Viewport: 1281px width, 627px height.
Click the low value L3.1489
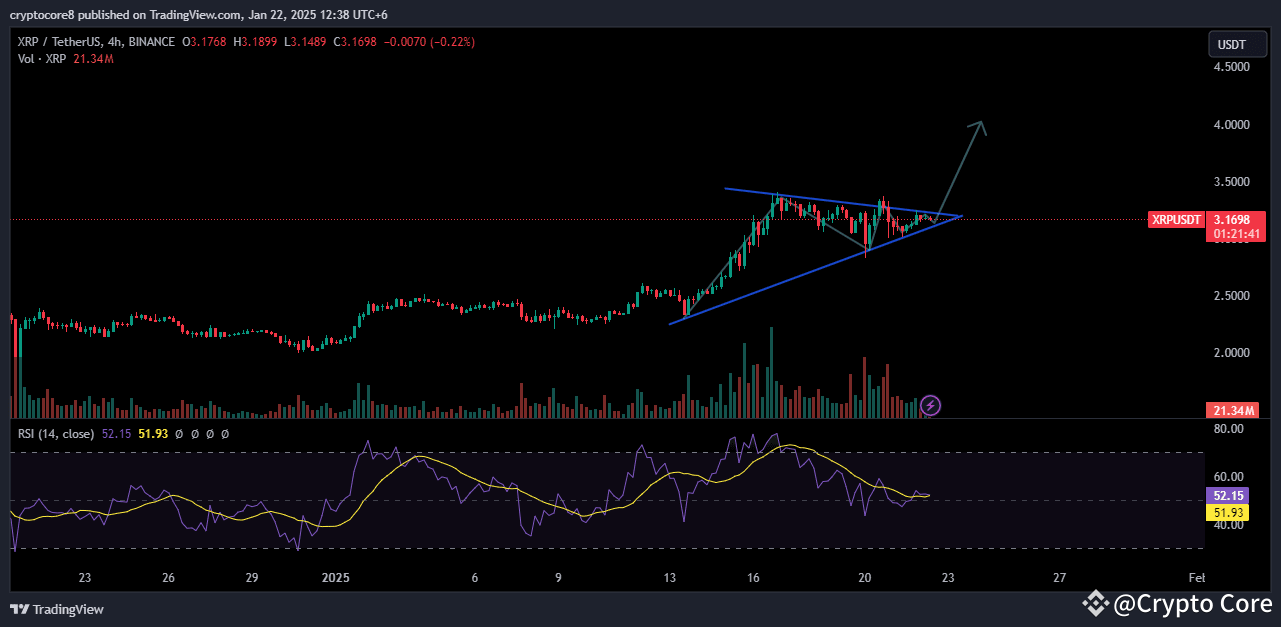pyautogui.click(x=307, y=42)
